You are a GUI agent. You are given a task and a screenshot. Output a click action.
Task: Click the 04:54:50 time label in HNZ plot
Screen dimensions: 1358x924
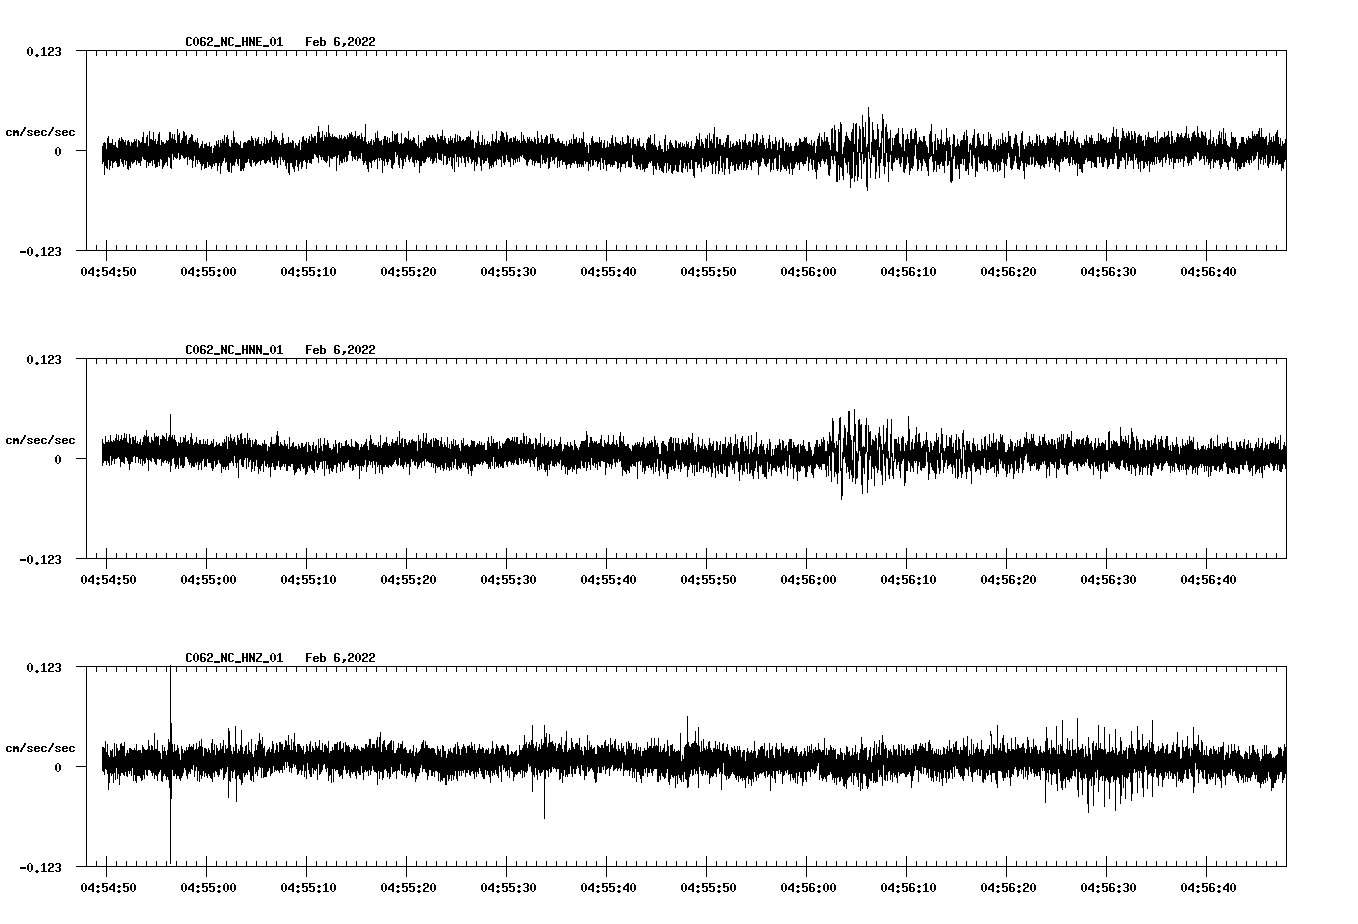(108, 887)
